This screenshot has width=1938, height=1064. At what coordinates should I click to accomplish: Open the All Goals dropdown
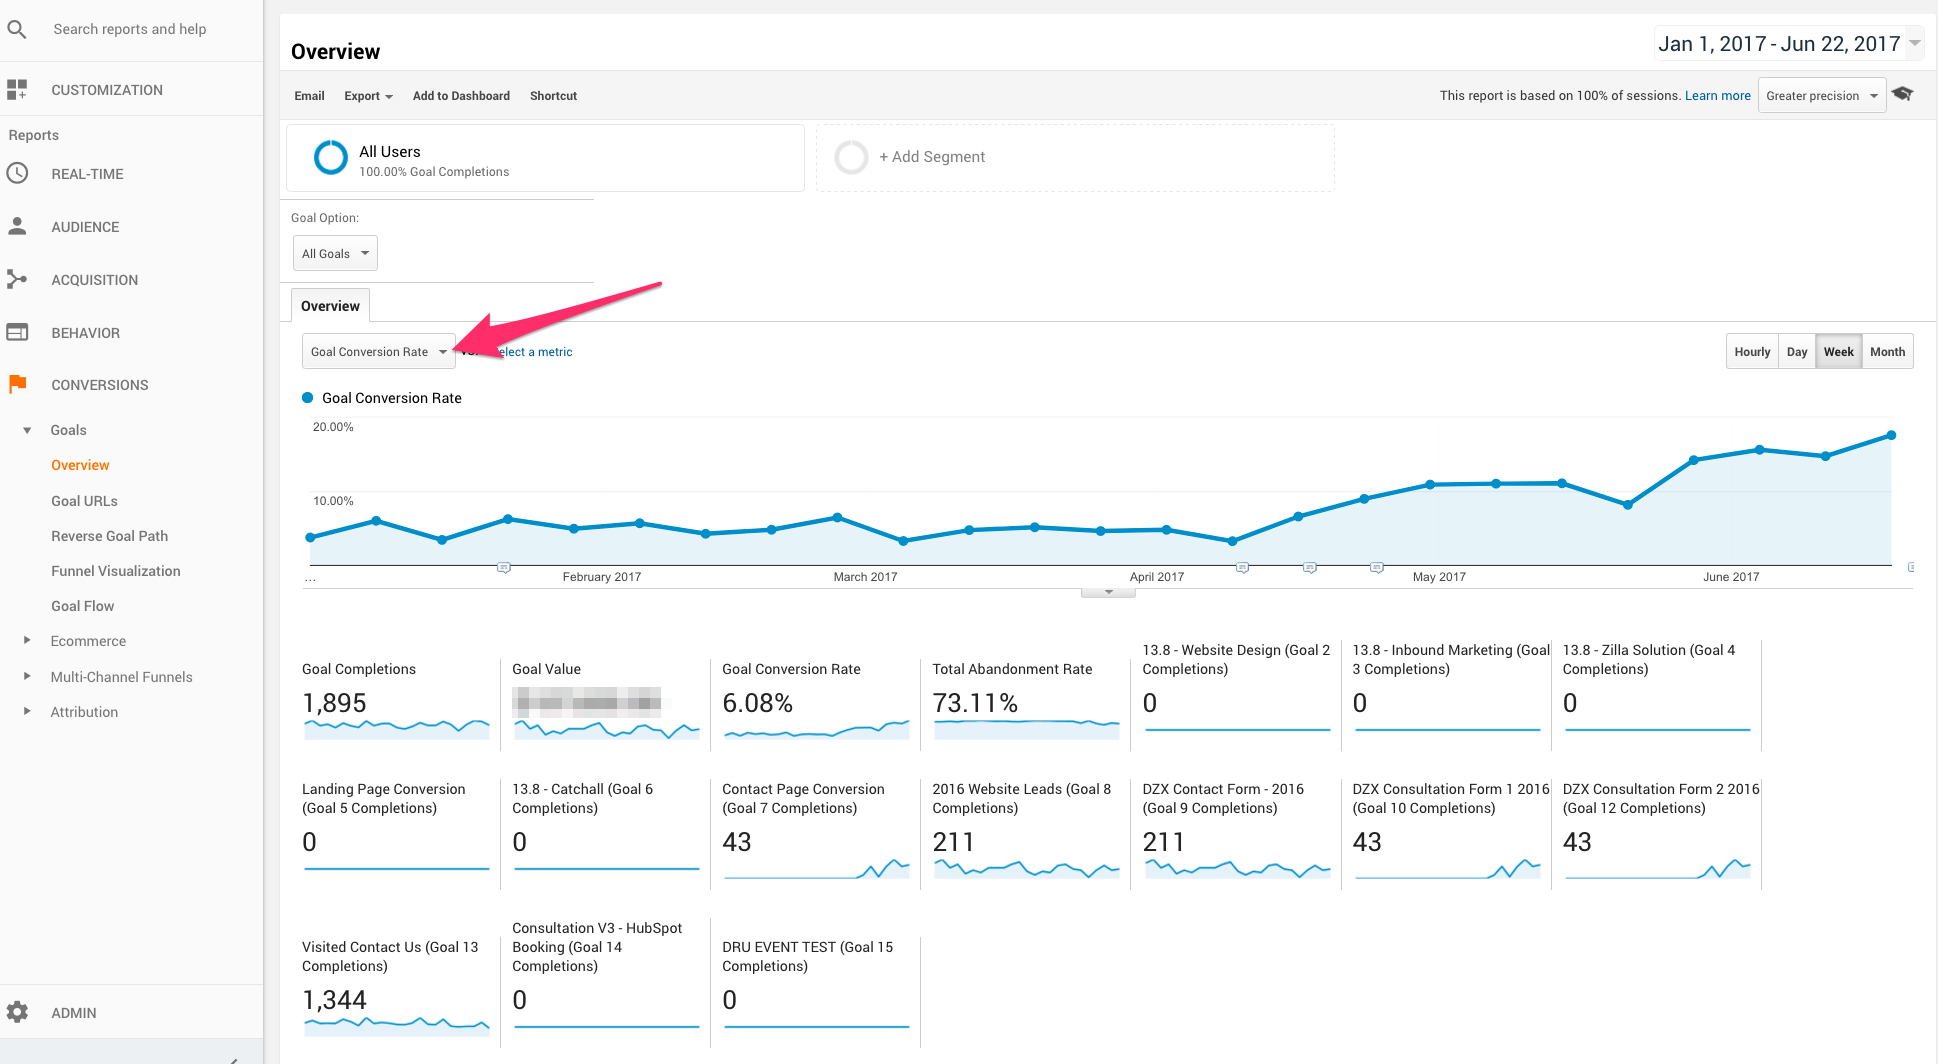(x=335, y=253)
